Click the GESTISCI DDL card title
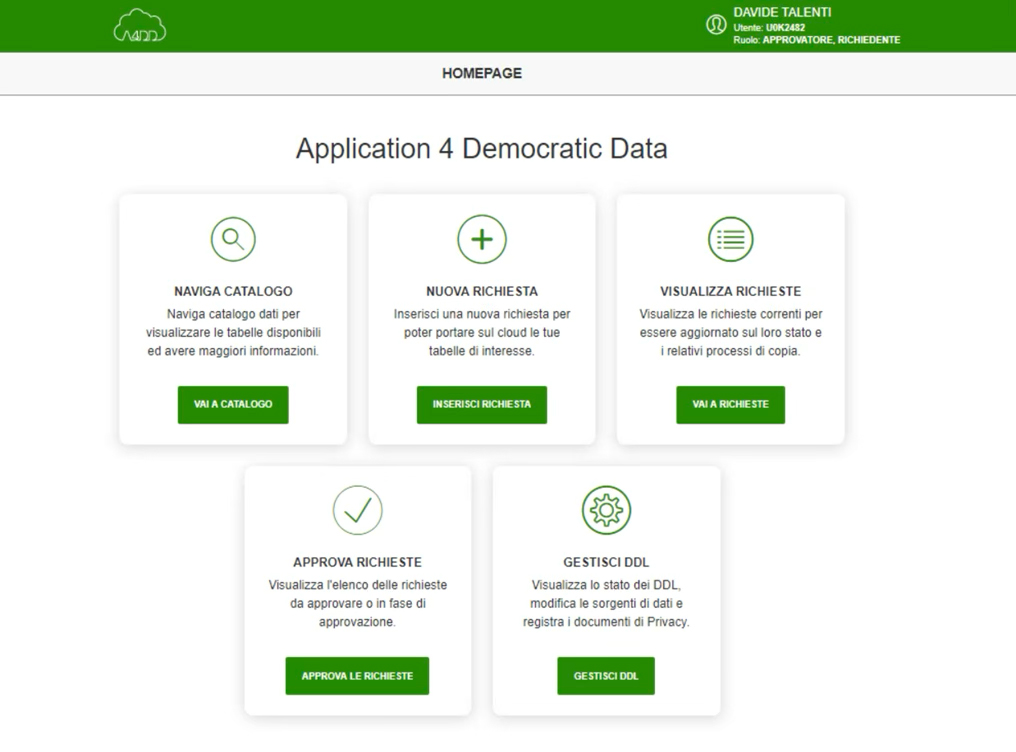This screenshot has width=1016, height=752. tap(606, 562)
